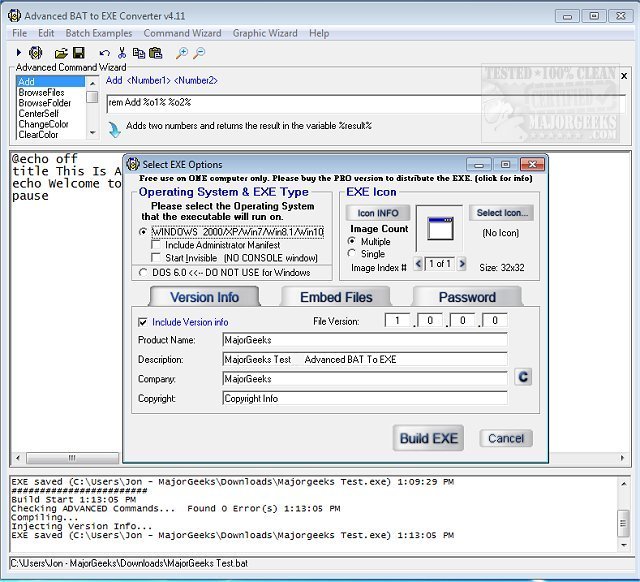The image size is (640, 582).
Task: Click the icon preview thumbnail
Action: point(440,229)
